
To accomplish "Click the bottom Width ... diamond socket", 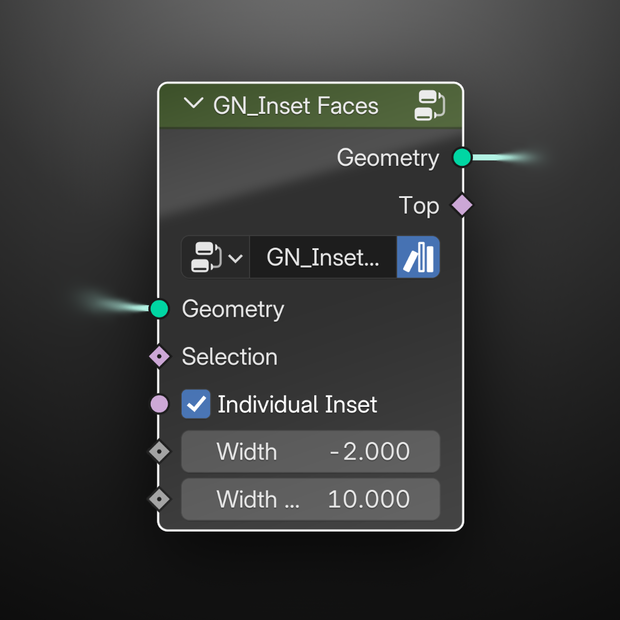I will (x=159, y=499).
